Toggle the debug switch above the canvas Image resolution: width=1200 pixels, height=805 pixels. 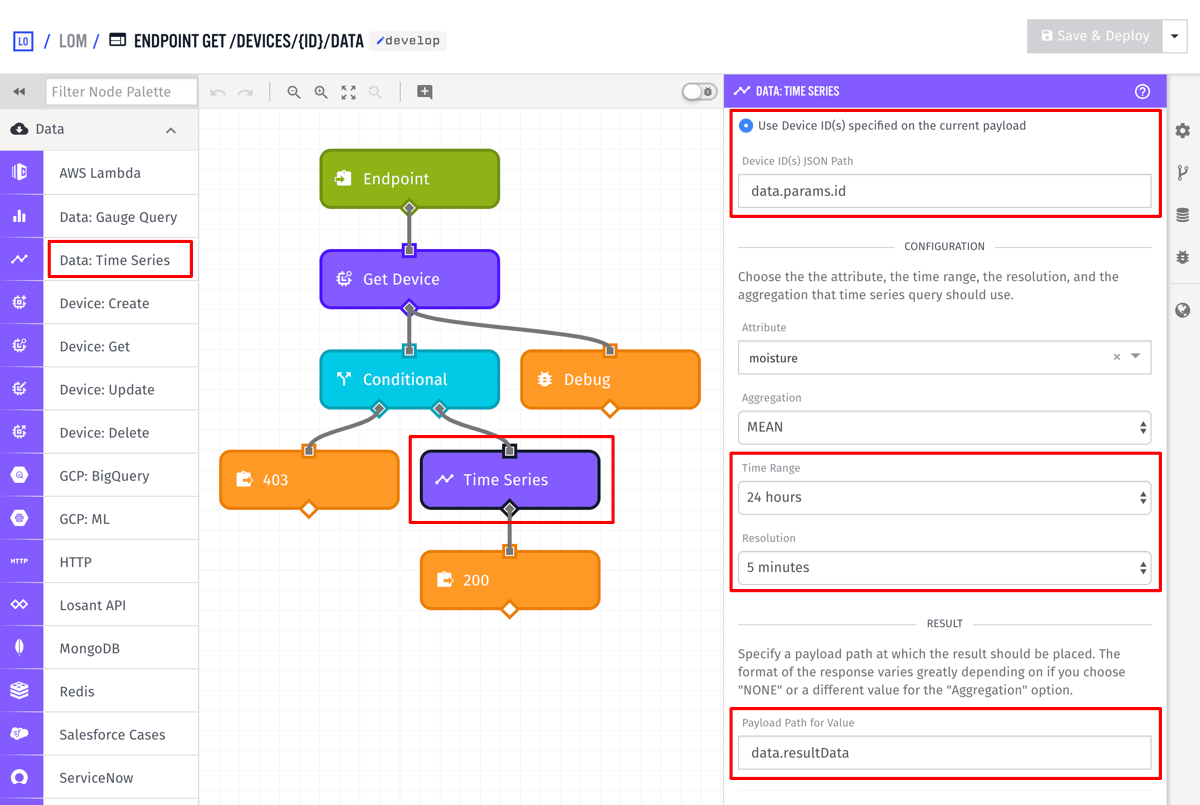pyautogui.click(x=699, y=92)
